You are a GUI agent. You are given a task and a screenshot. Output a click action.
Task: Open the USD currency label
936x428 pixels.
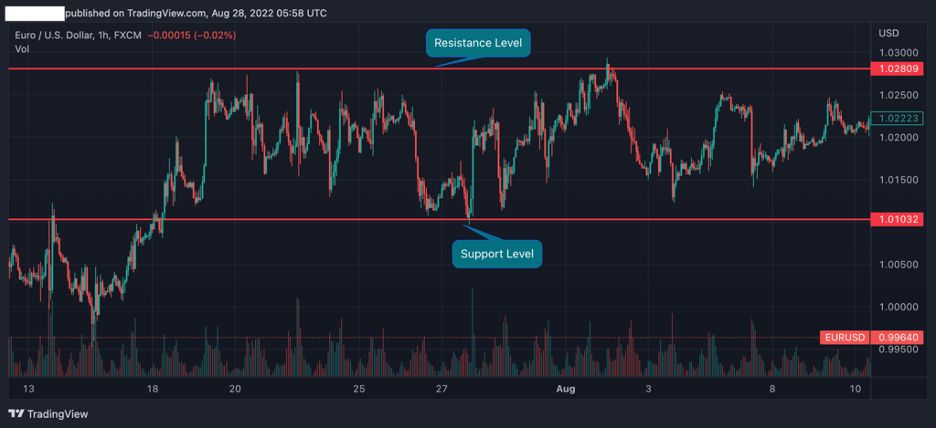click(x=889, y=33)
